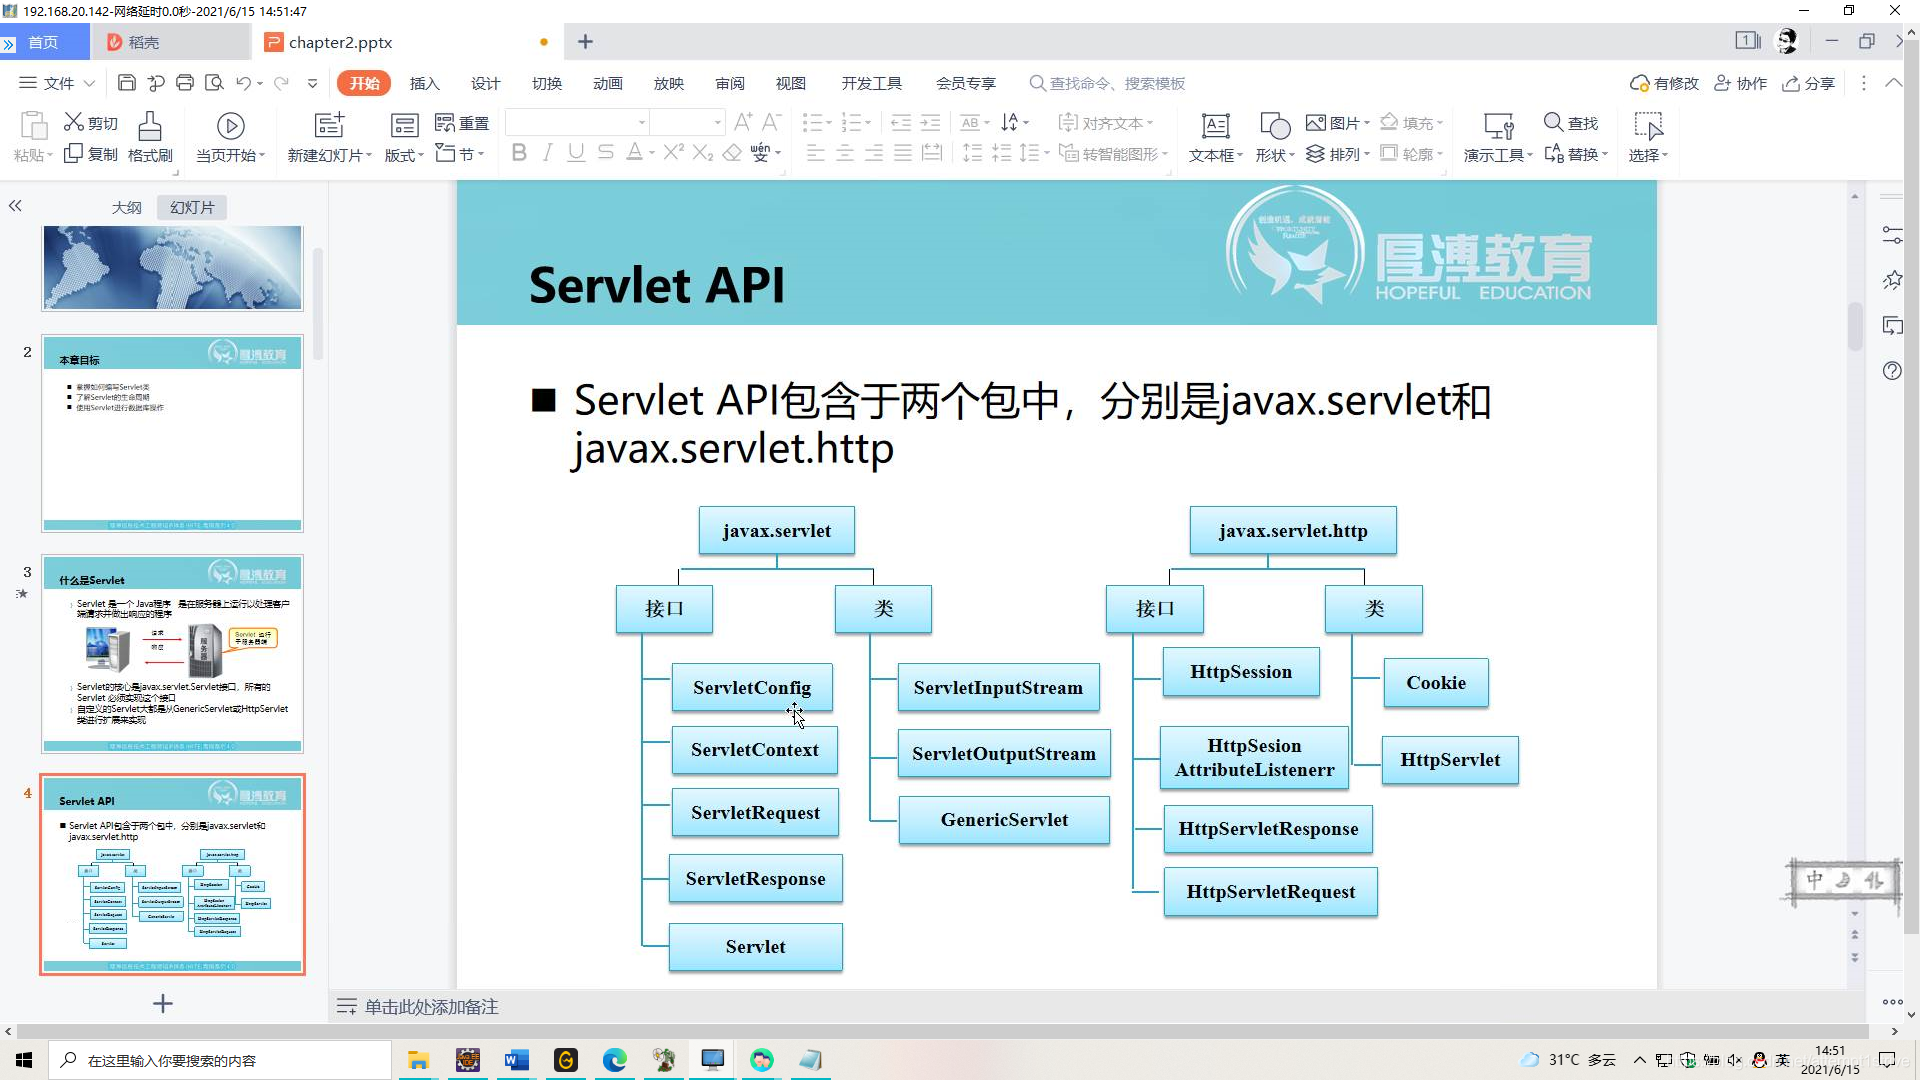Toggle center text alignment

click(845, 153)
